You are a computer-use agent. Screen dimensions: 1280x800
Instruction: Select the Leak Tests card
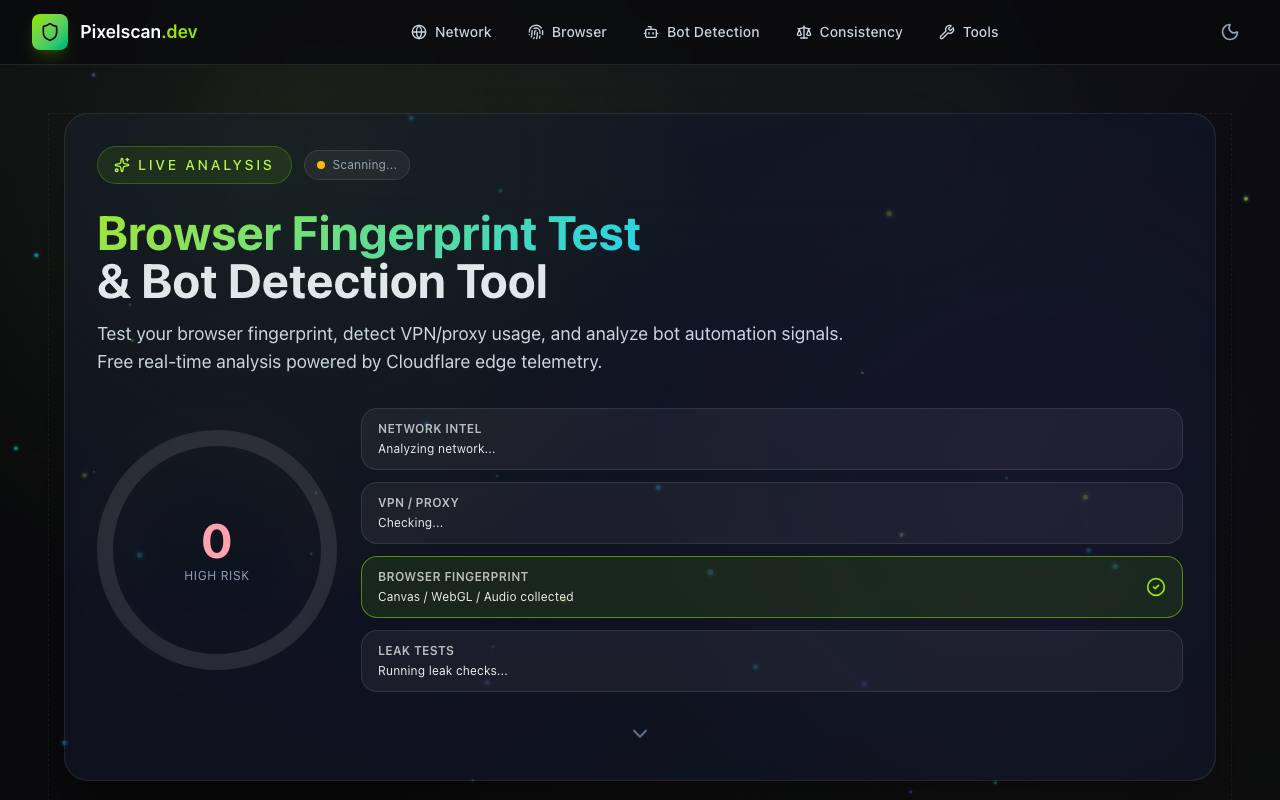click(x=772, y=661)
